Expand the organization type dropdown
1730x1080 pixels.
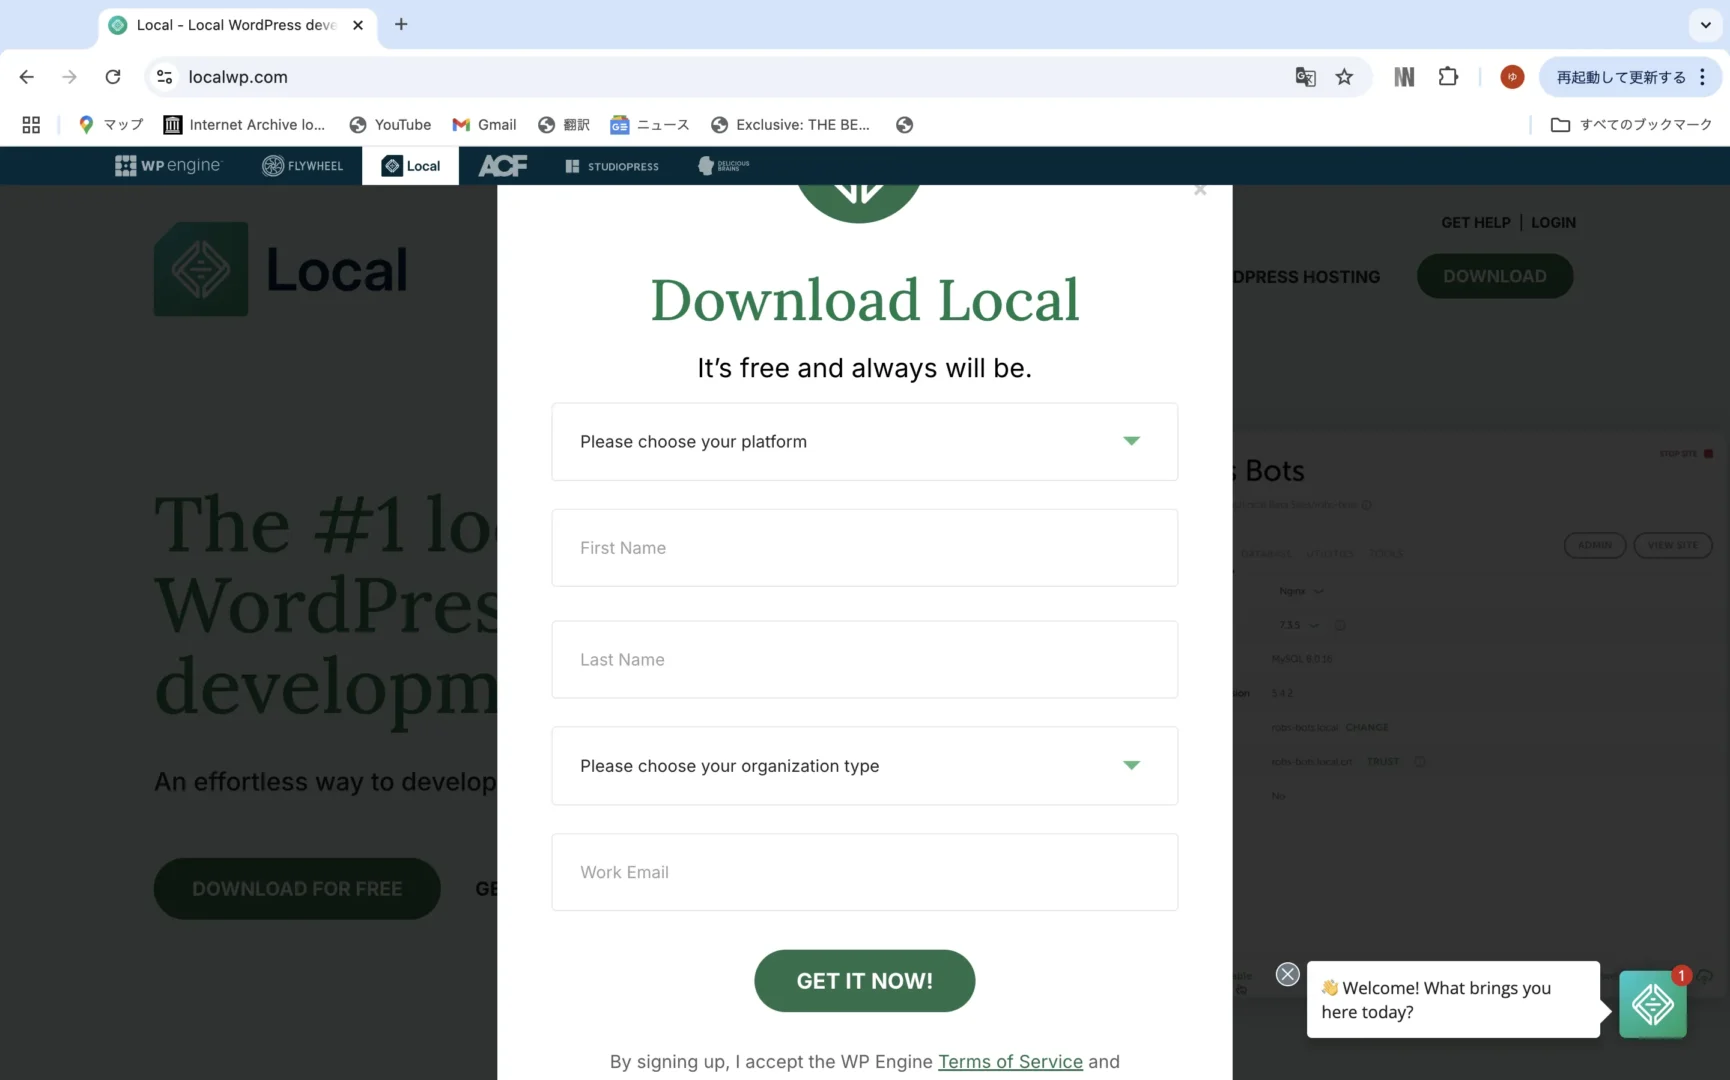point(864,766)
